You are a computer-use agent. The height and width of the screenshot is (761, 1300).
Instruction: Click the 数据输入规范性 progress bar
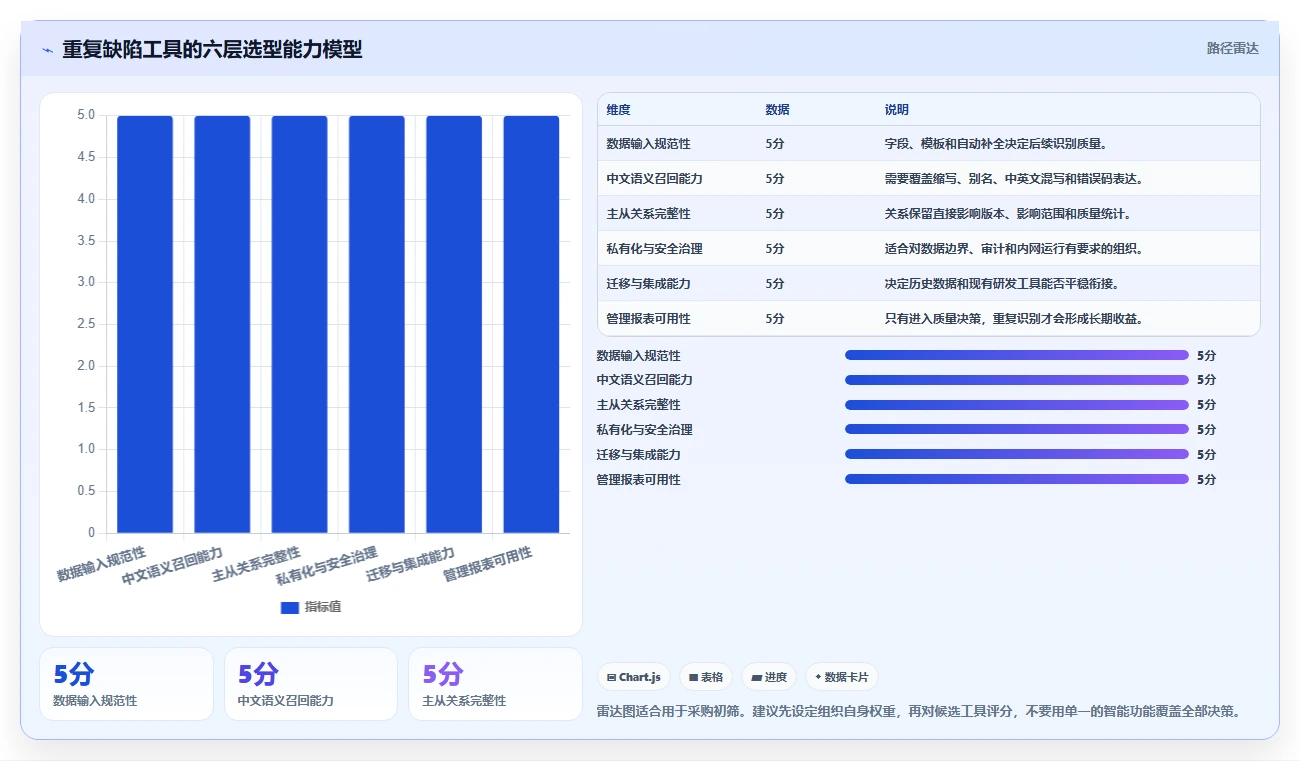point(1017,355)
